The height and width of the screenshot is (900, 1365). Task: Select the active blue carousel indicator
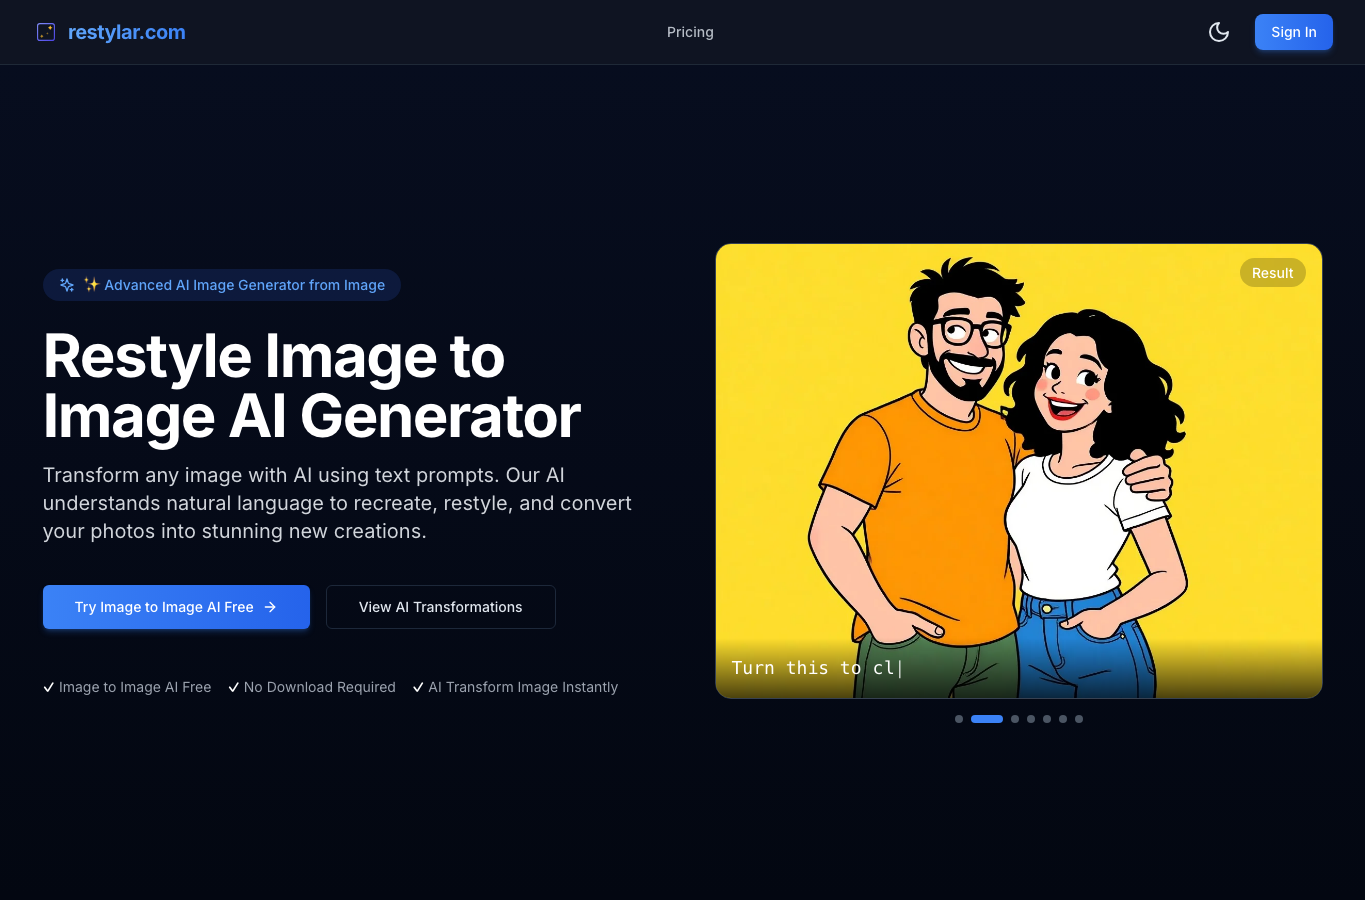pyautogui.click(x=987, y=719)
